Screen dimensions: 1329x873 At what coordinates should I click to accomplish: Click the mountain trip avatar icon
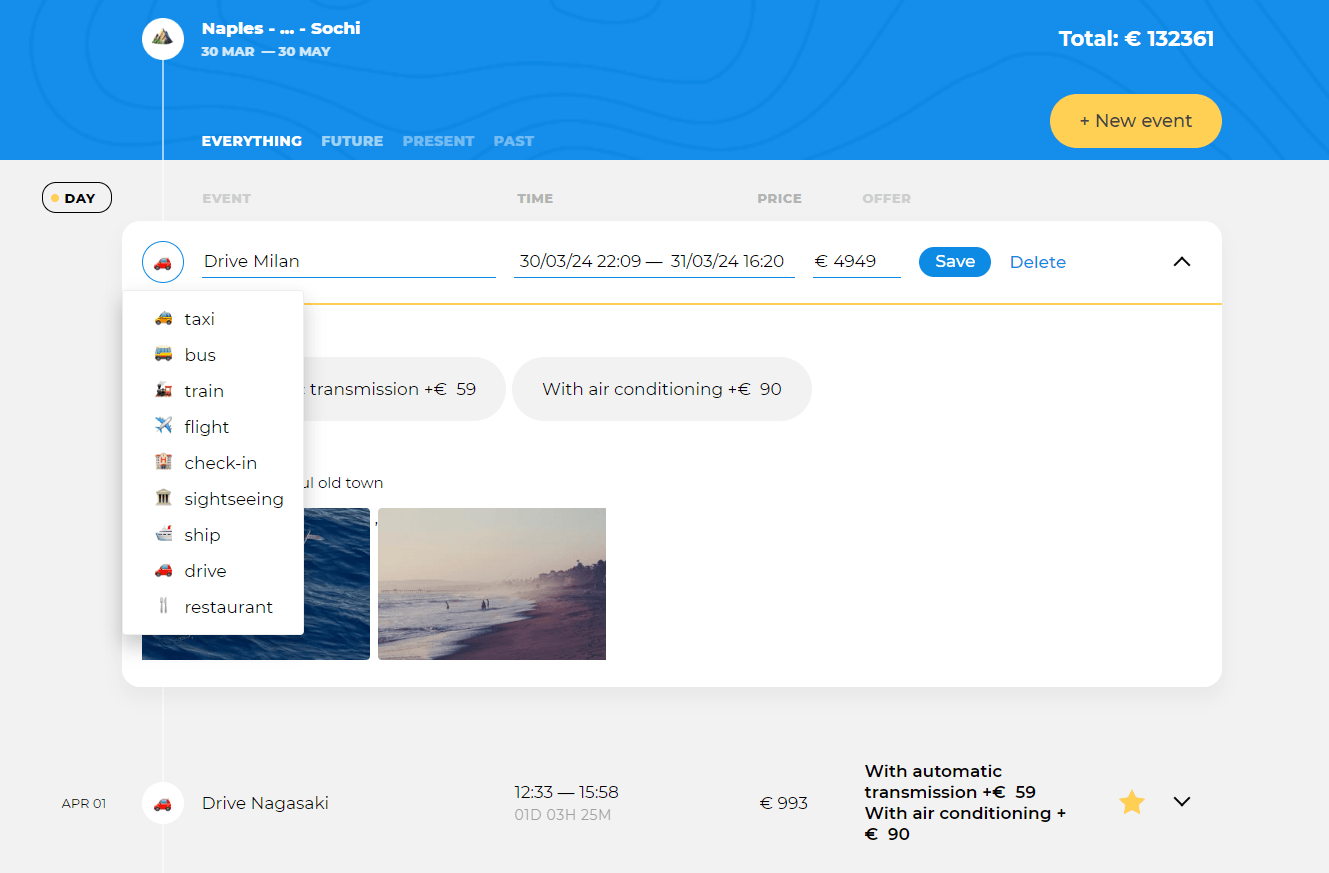(163, 39)
